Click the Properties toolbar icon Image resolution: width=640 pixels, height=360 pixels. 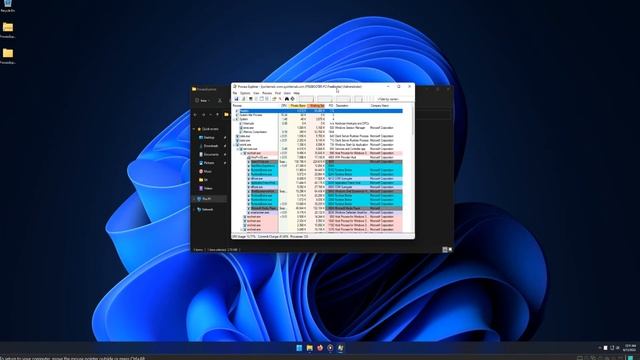pos(274,99)
